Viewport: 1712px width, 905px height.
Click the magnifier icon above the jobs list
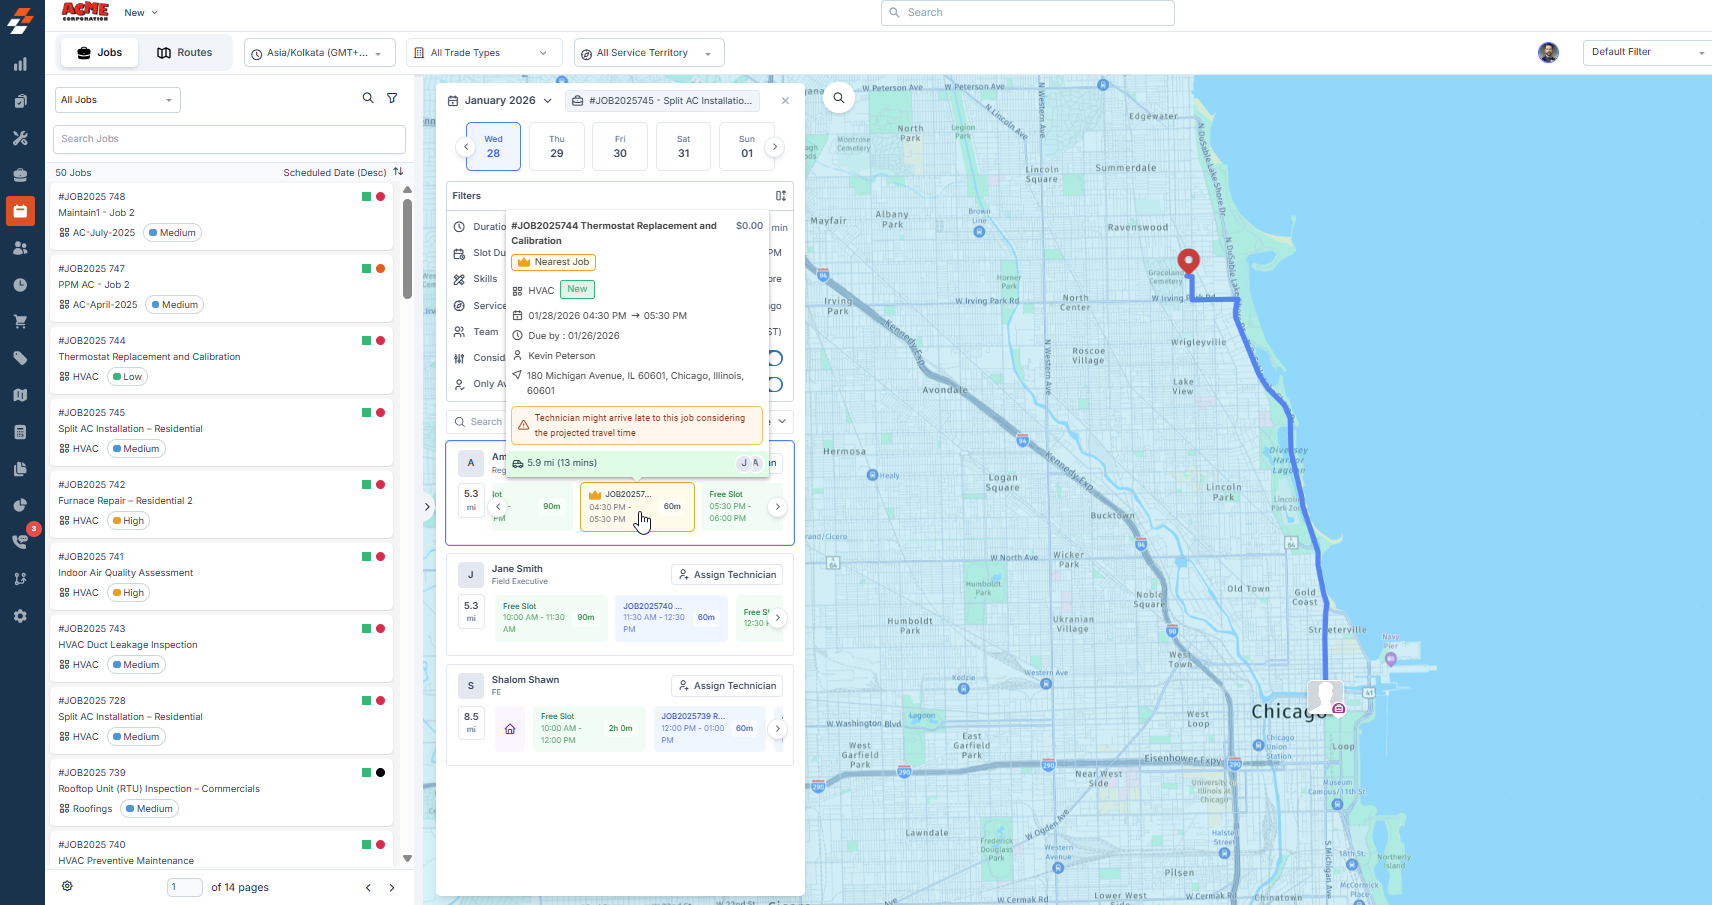[368, 98]
